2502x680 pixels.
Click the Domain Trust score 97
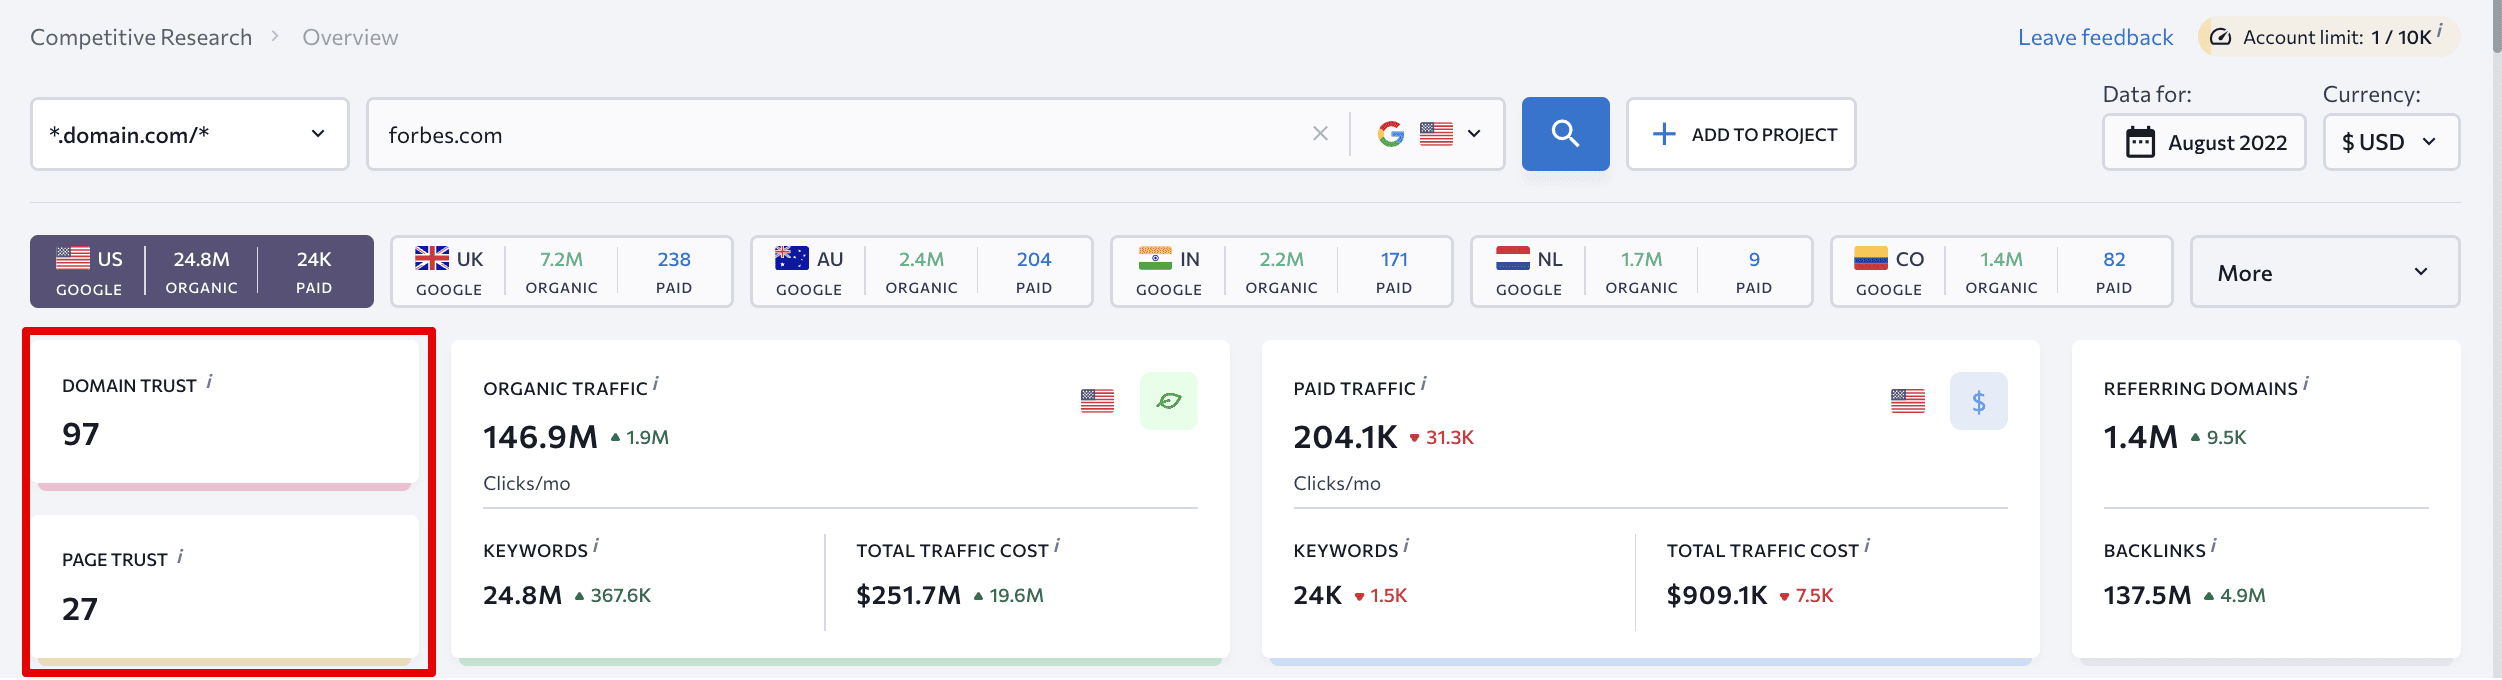click(81, 434)
